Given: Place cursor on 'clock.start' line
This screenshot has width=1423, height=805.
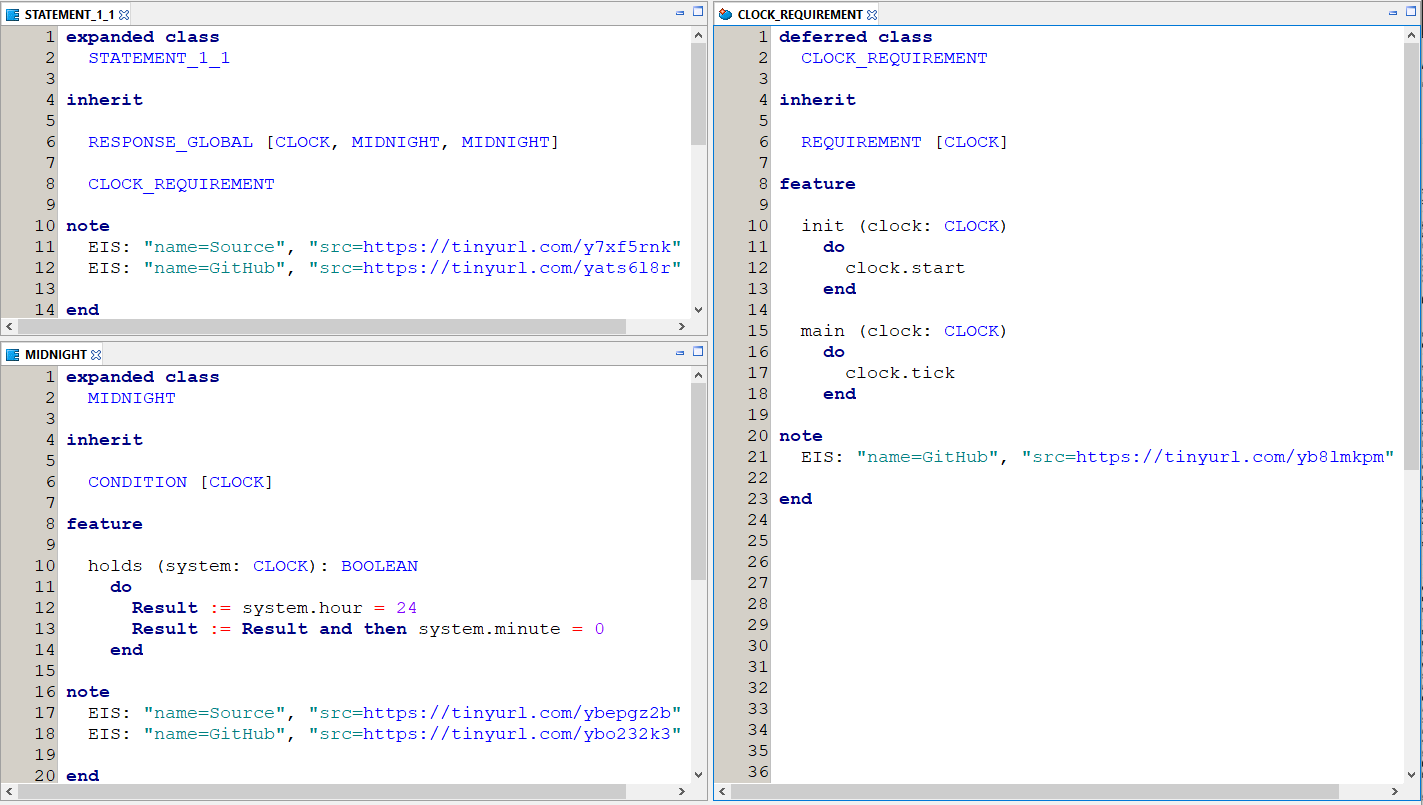Looking at the screenshot, I should pyautogui.click(x=905, y=268).
